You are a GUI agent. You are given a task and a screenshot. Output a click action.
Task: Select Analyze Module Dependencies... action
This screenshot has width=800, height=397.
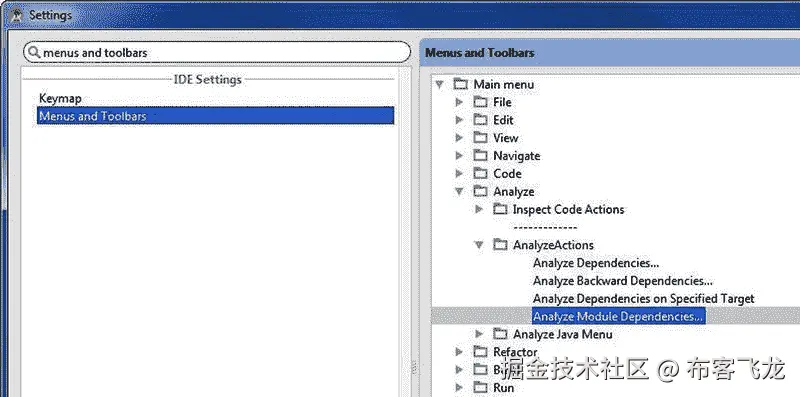(618, 316)
